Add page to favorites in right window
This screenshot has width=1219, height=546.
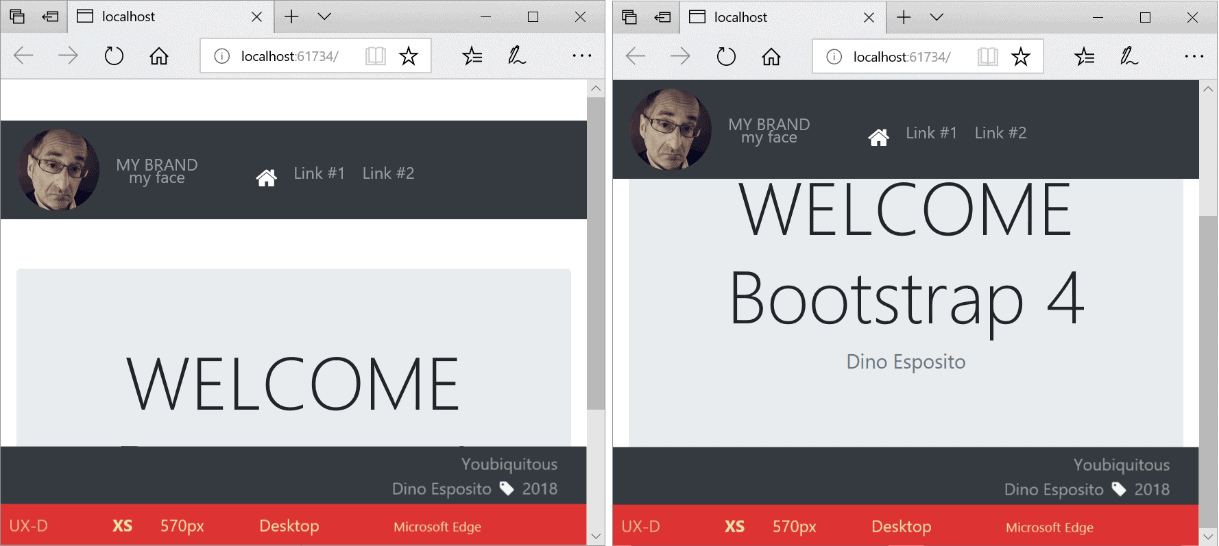point(1020,56)
